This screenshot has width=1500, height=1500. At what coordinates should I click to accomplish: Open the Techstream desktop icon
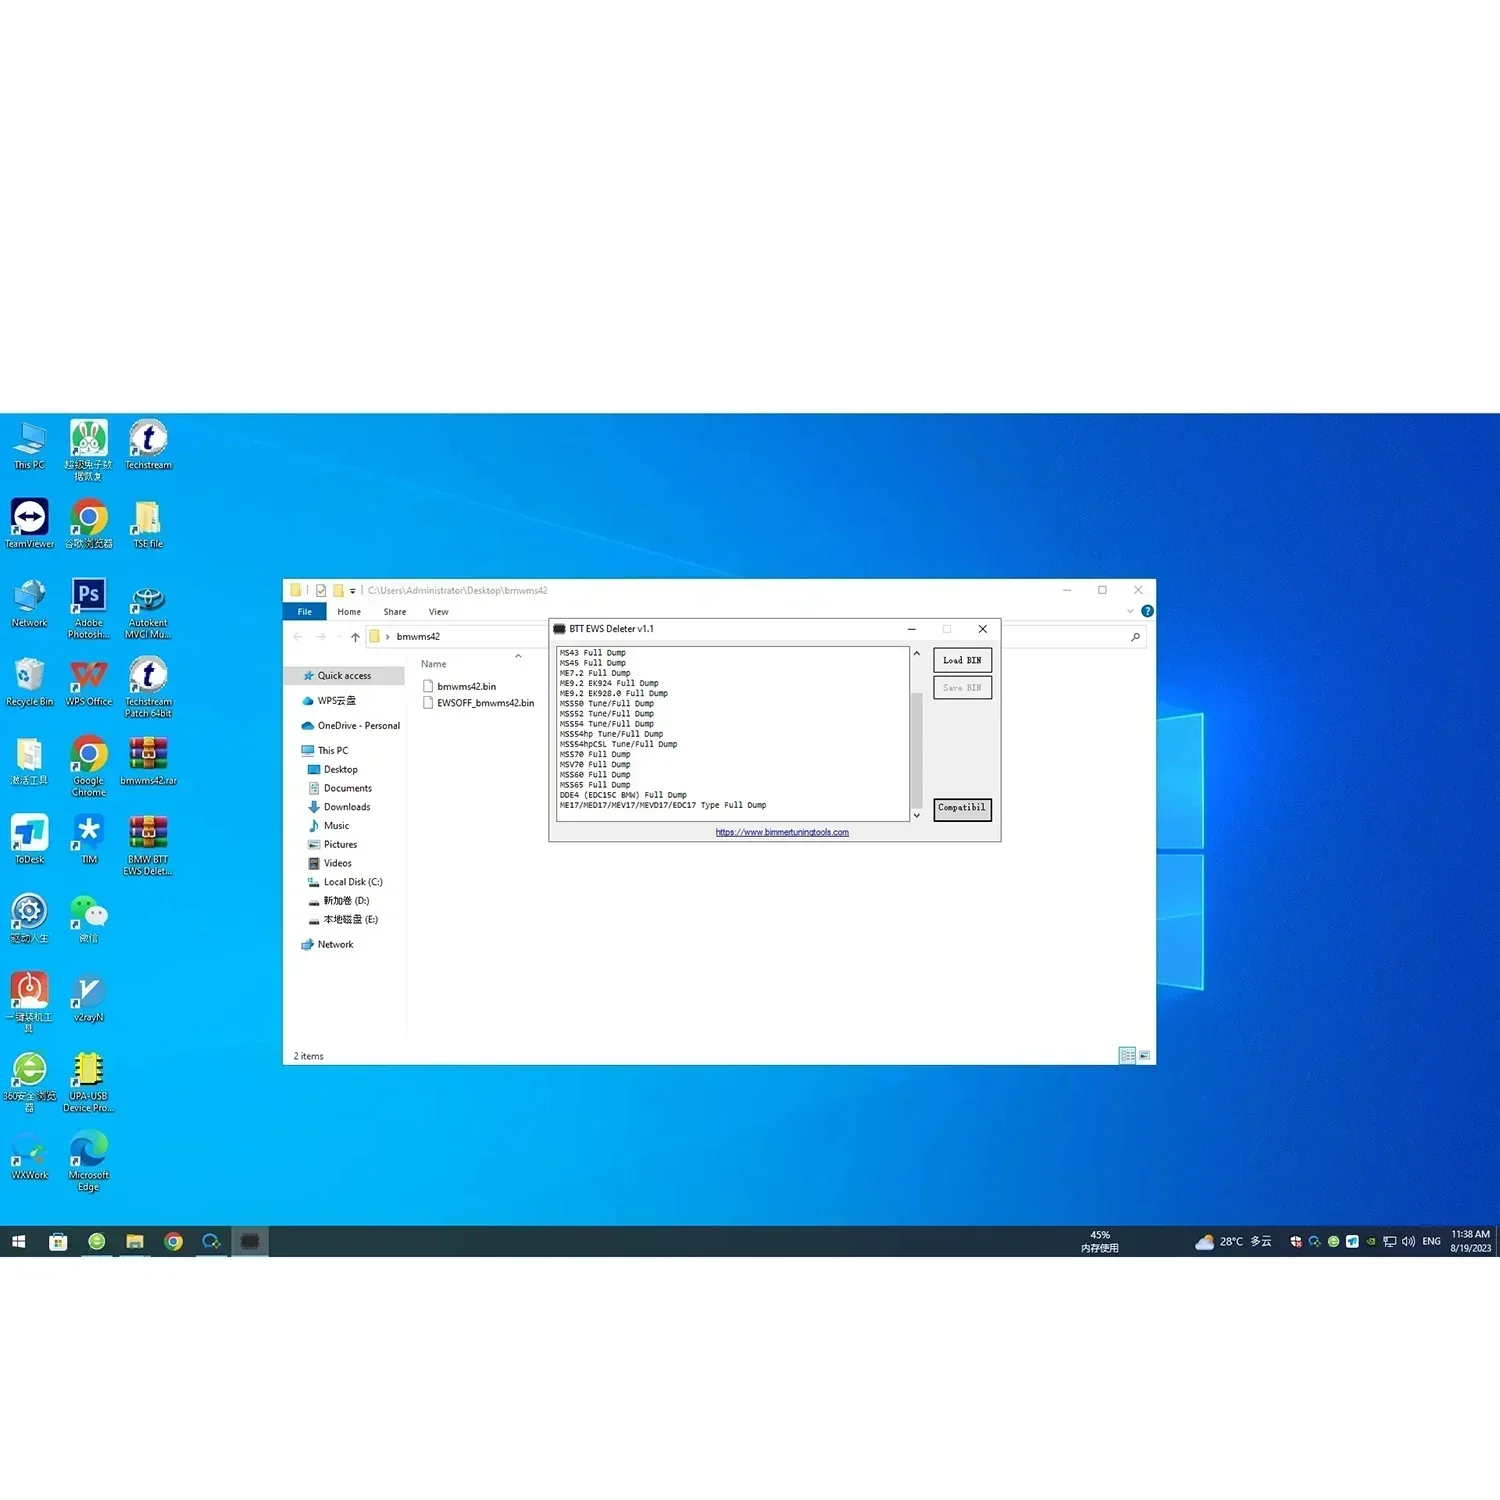(148, 445)
